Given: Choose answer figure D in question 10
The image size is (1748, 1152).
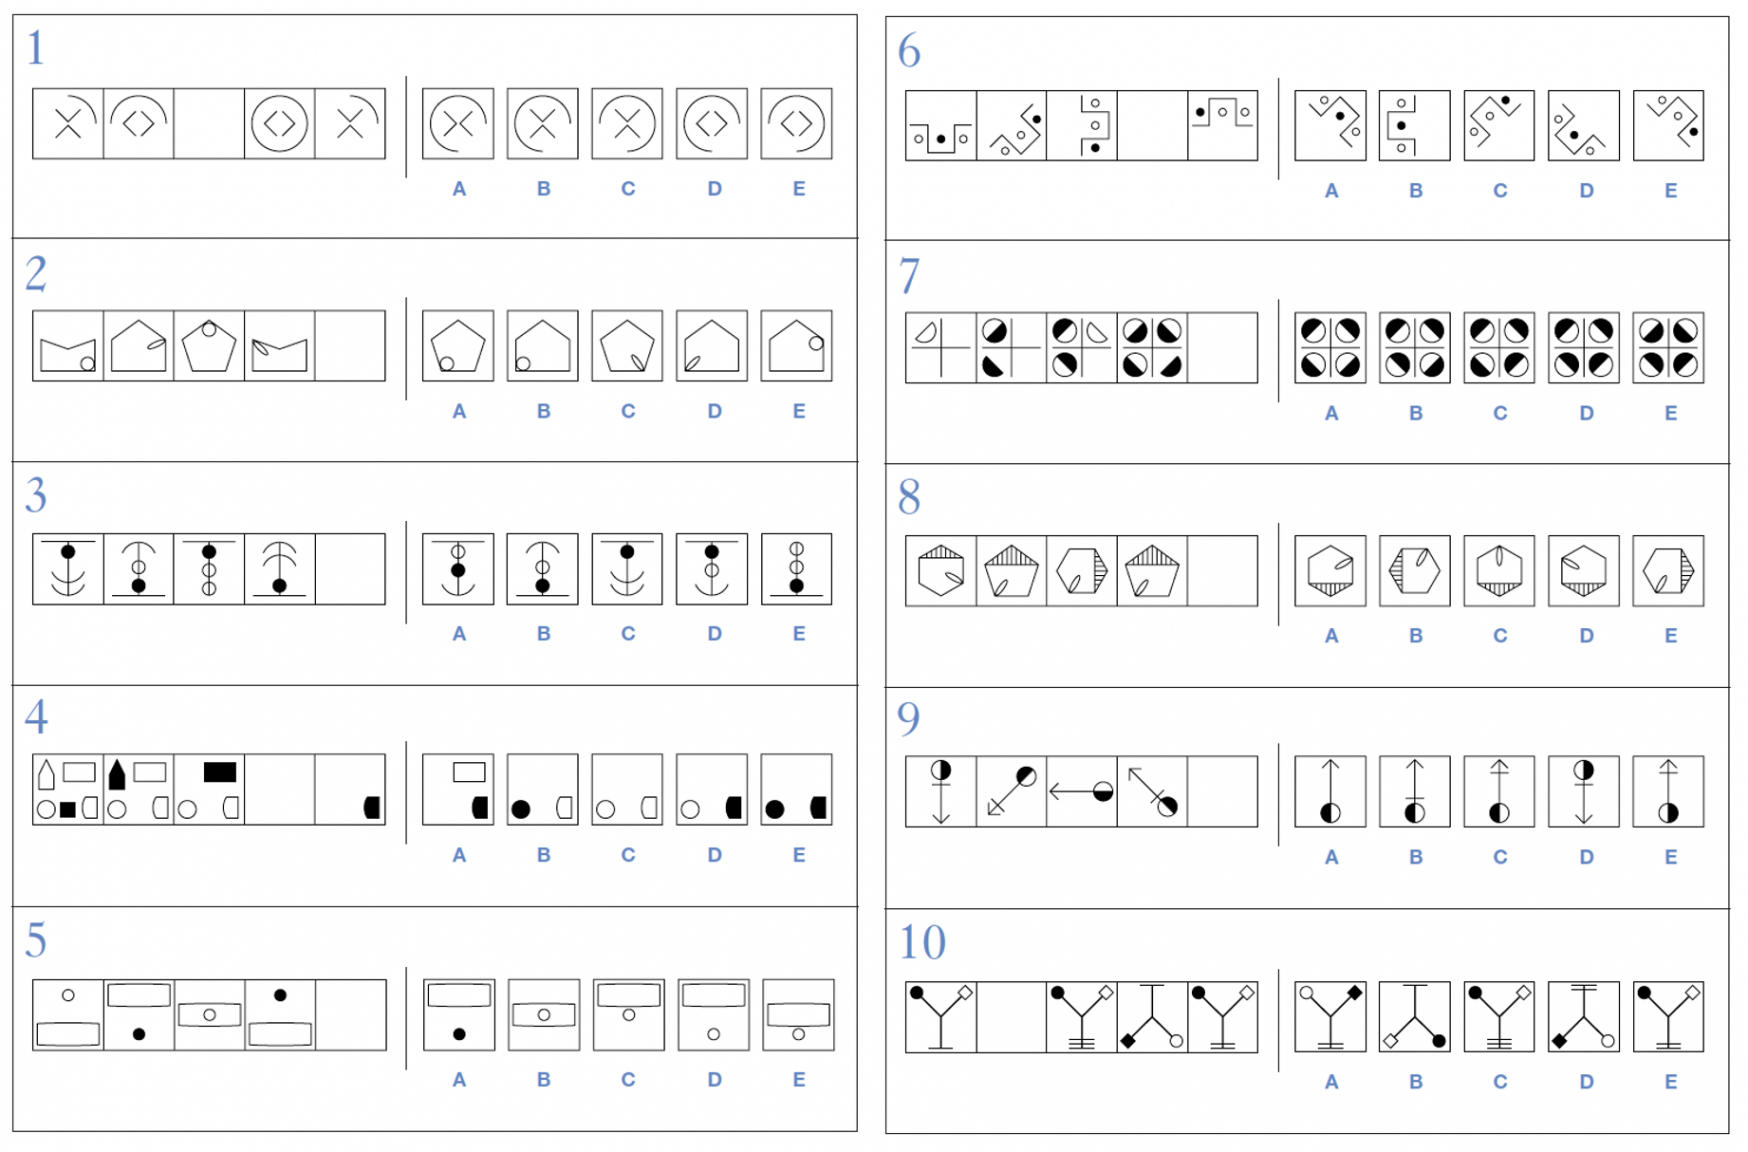Looking at the screenshot, I should pyautogui.click(x=1583, y=1016).
